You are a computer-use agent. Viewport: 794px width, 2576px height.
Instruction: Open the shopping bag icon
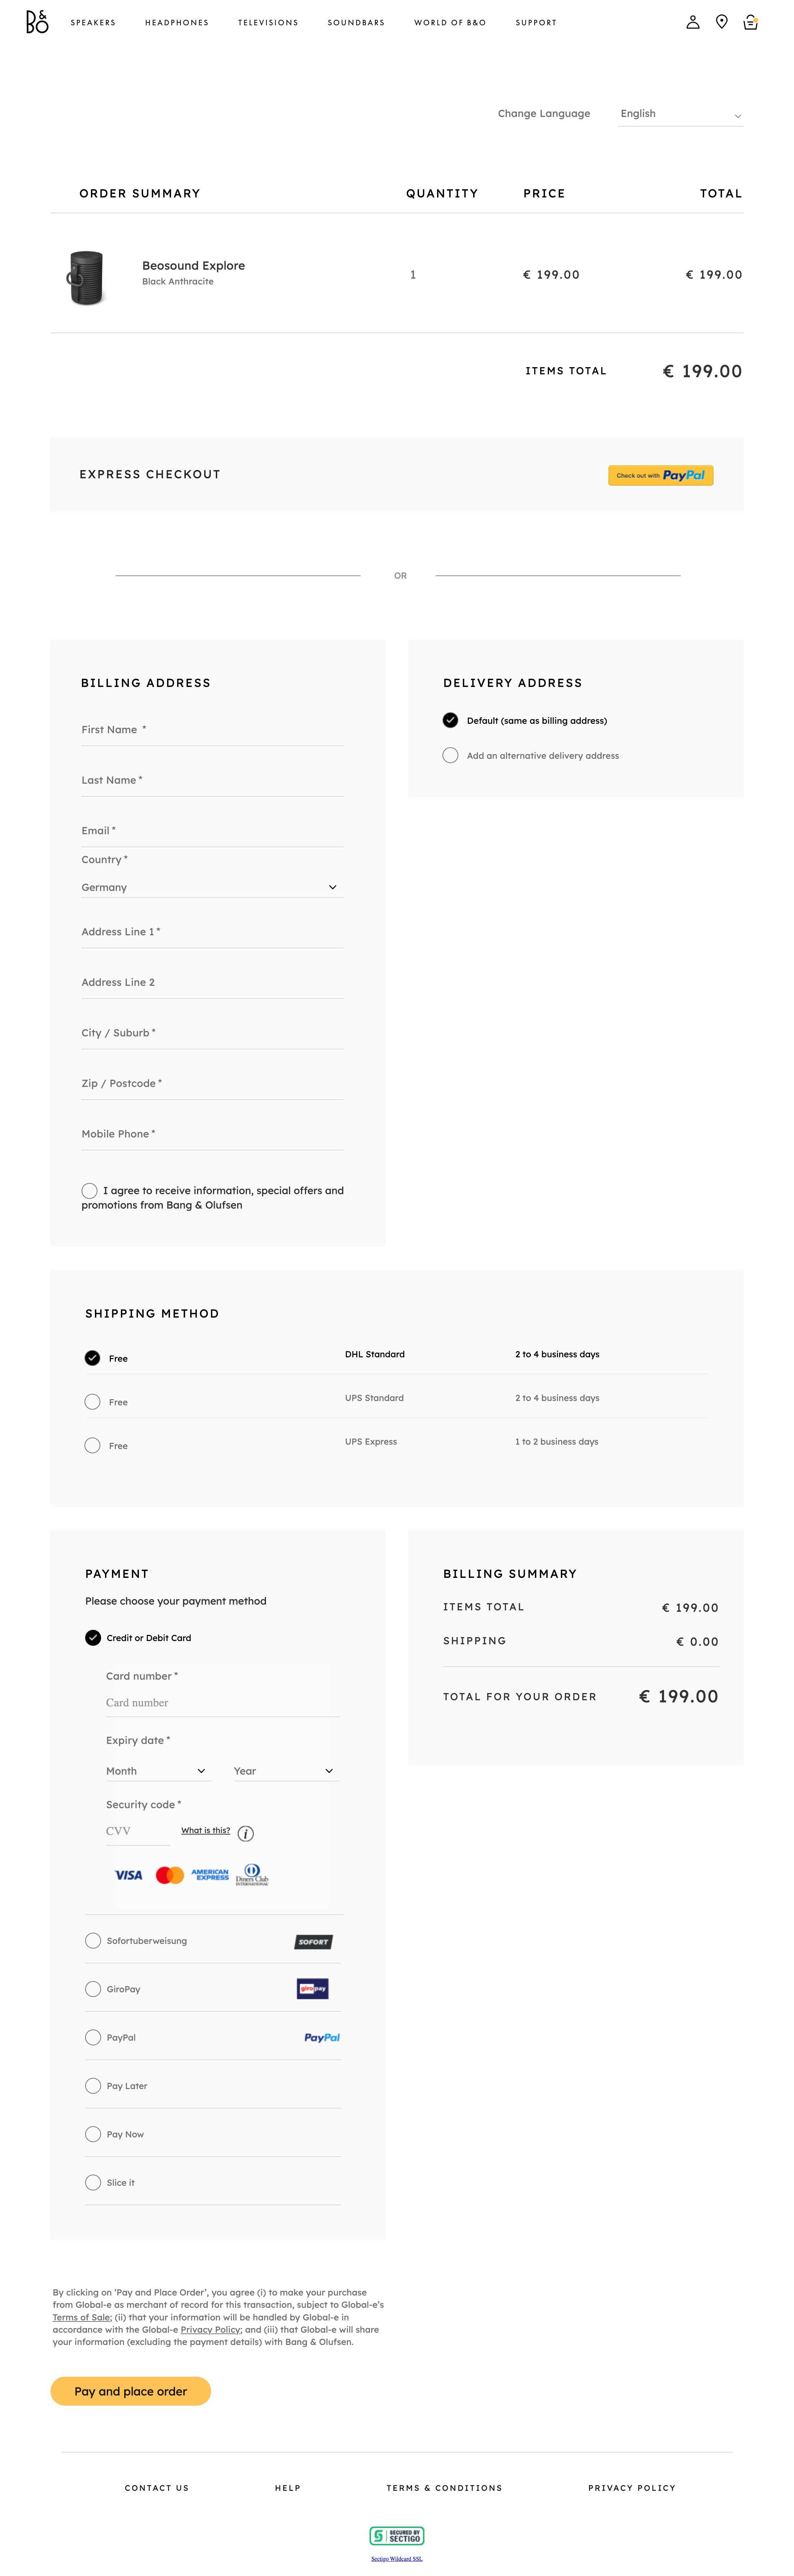click(750, 22)
